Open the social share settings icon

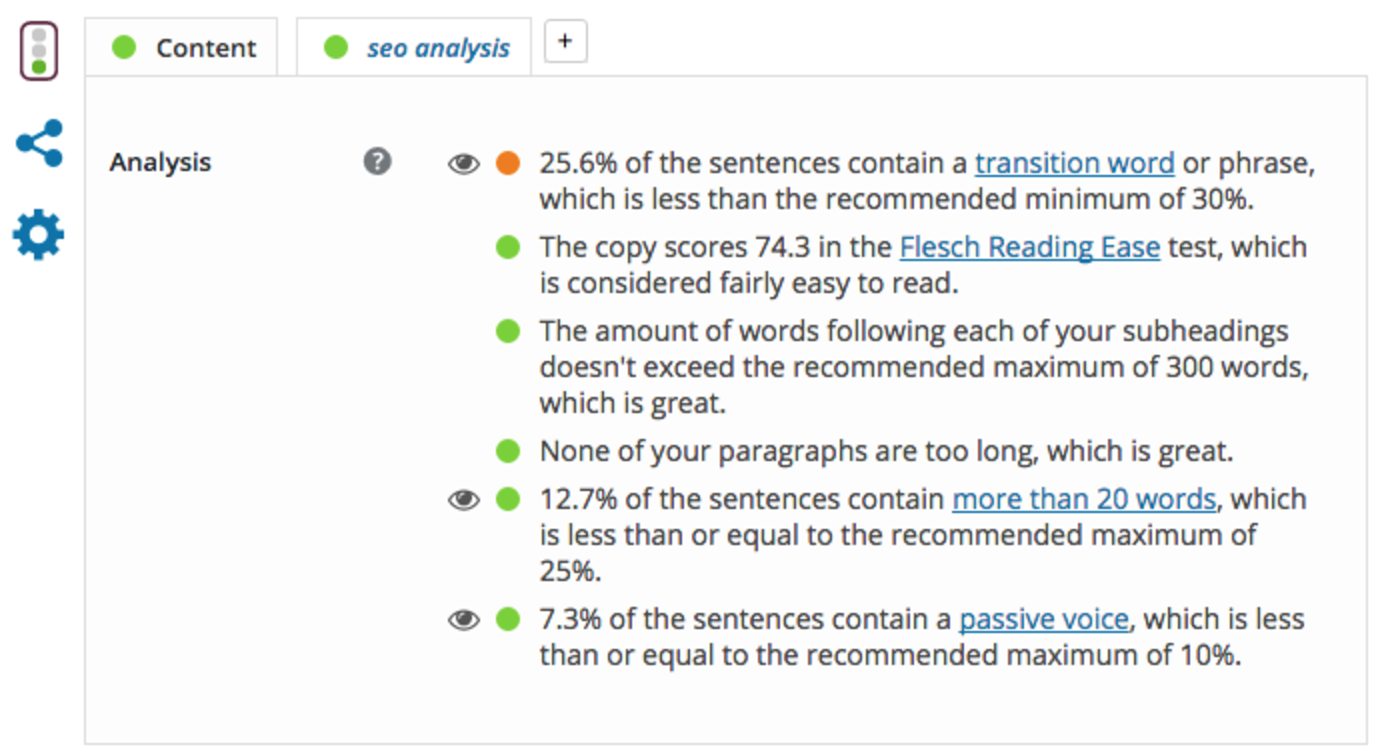point(39,143)
